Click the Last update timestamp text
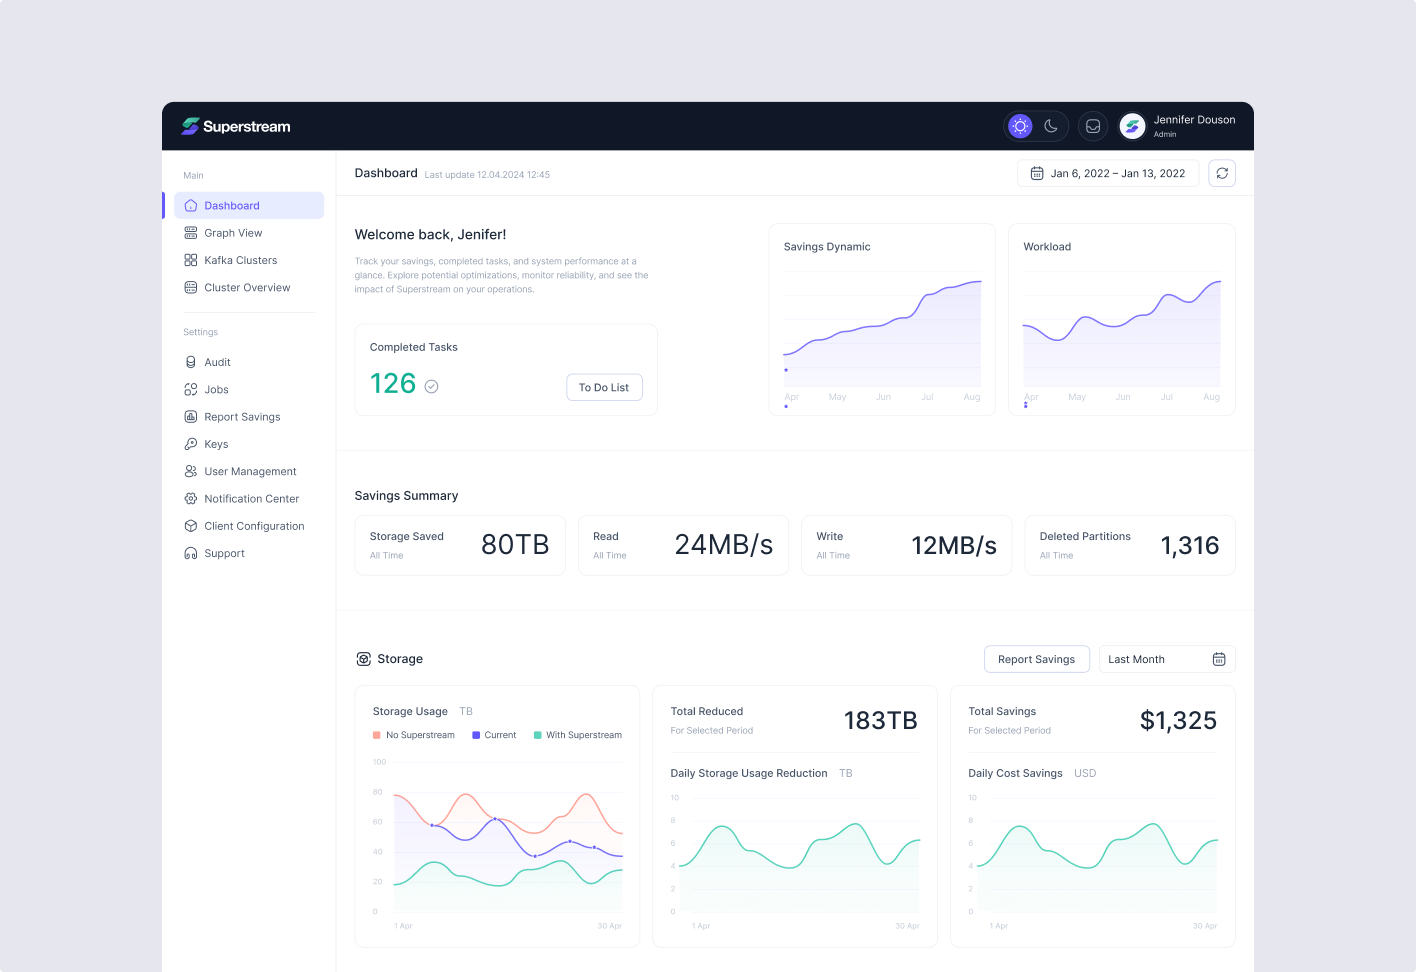 pos(487,175)
